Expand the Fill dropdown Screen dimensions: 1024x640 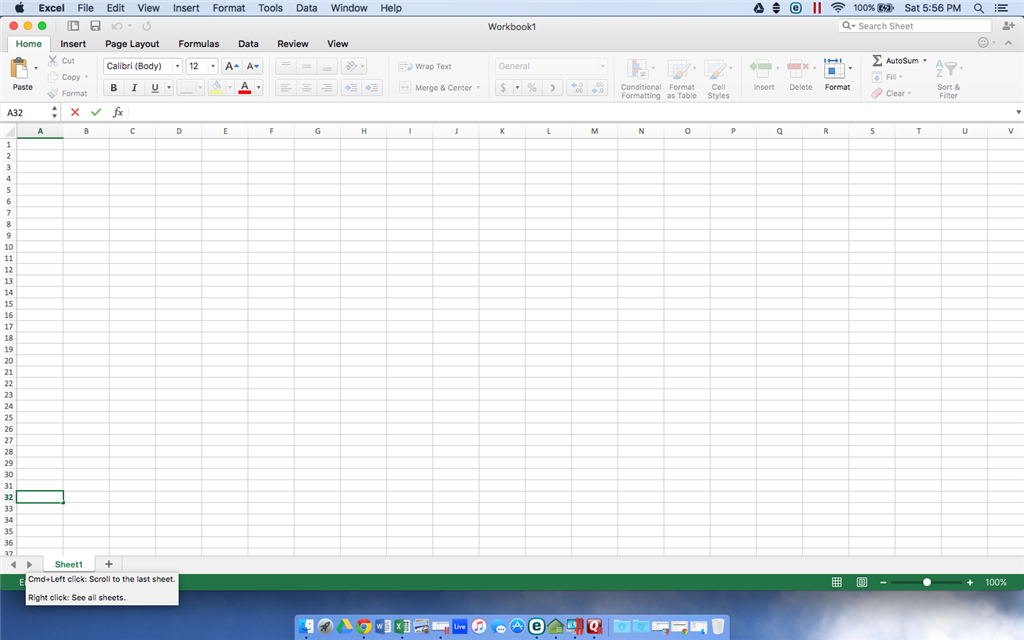pyautogui.click(x=901, y=77)
